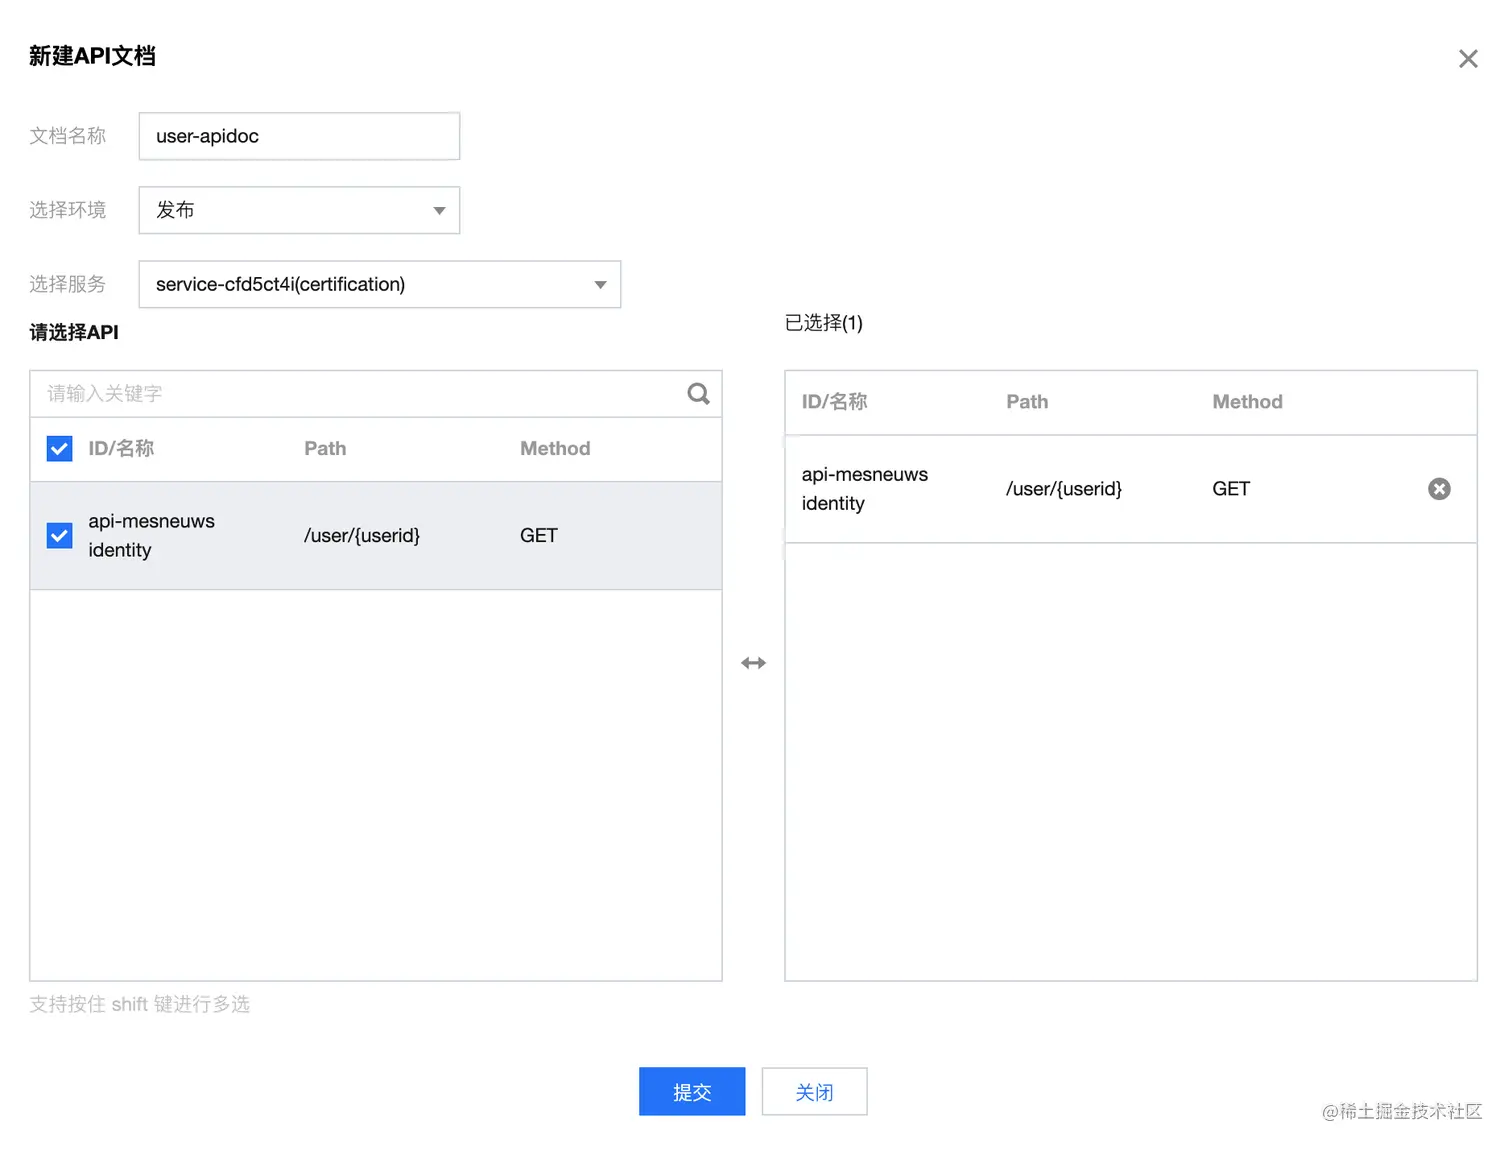Click the service-cfd5ct4i dropdown arrow
The width and height of the screenshot is (1512, 1151).
coord(600,285)
